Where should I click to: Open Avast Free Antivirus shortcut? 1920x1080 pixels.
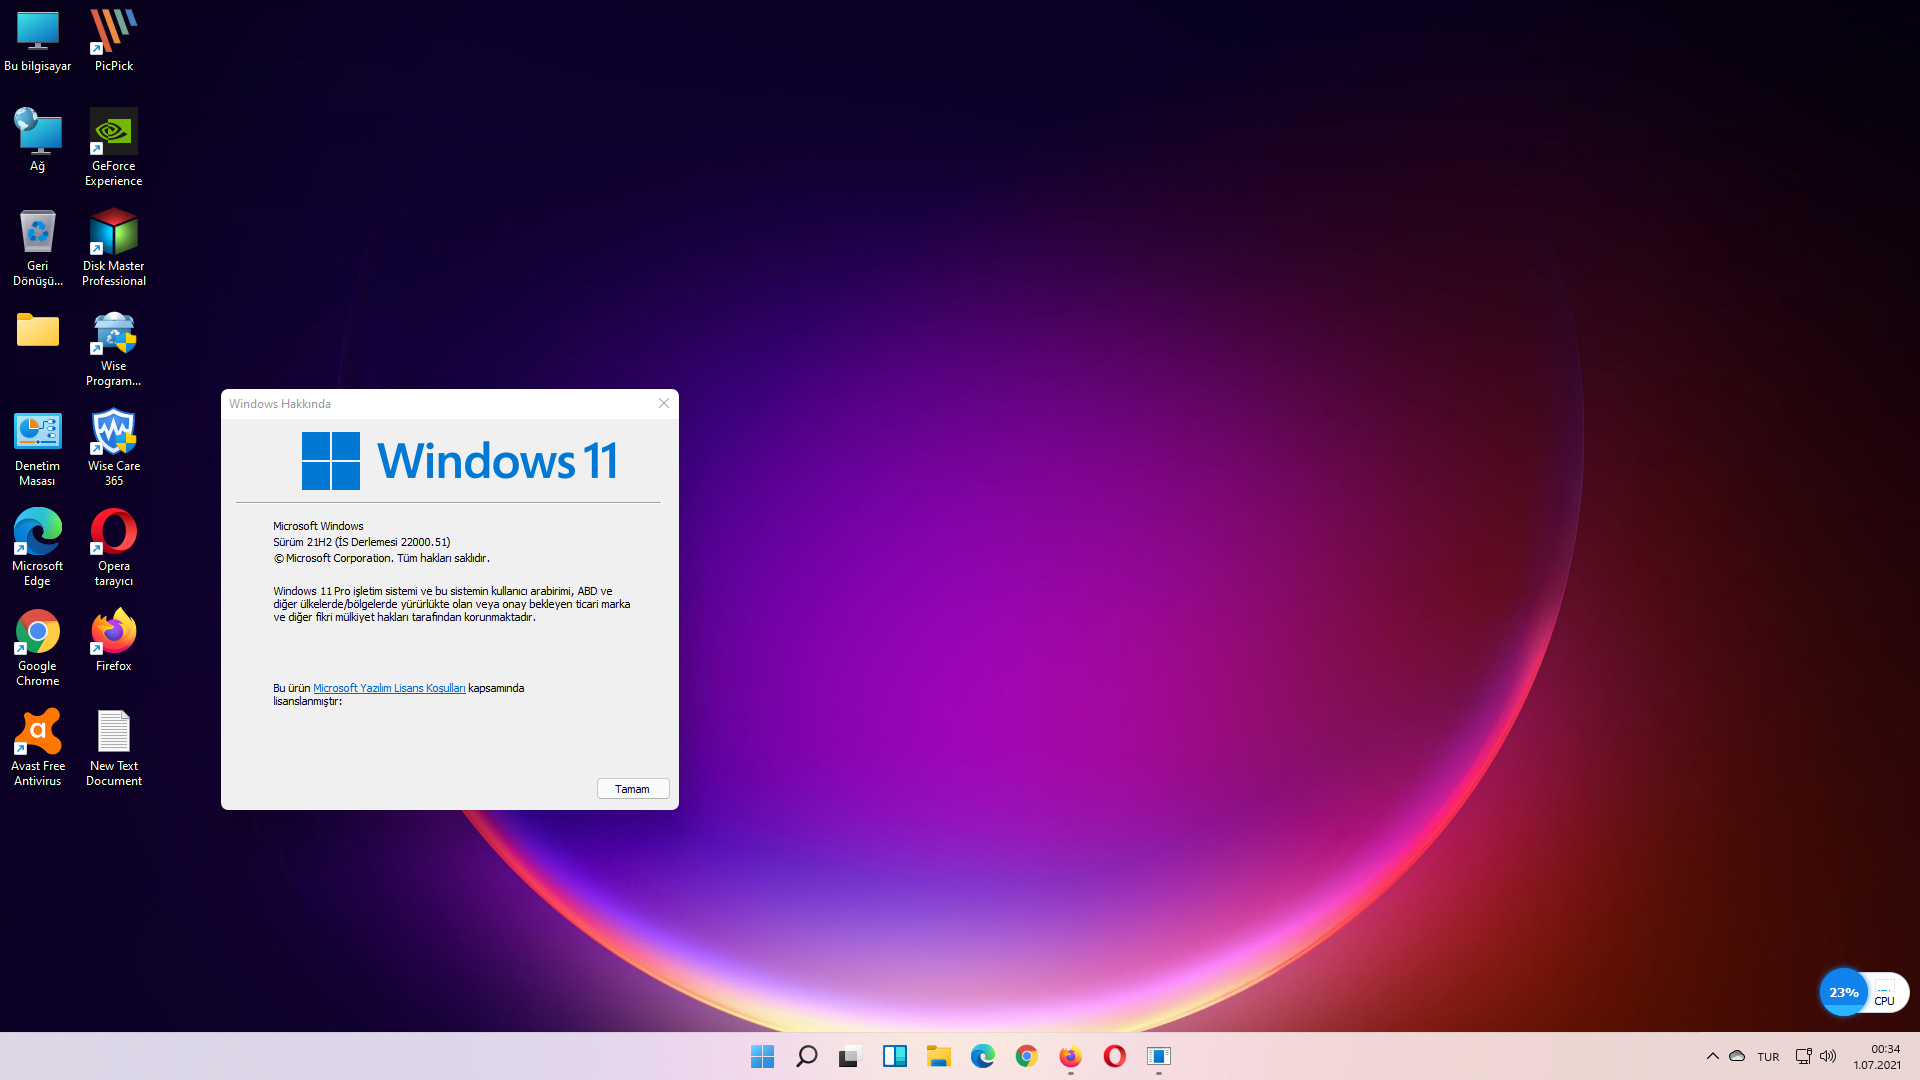tap(38, 747)
